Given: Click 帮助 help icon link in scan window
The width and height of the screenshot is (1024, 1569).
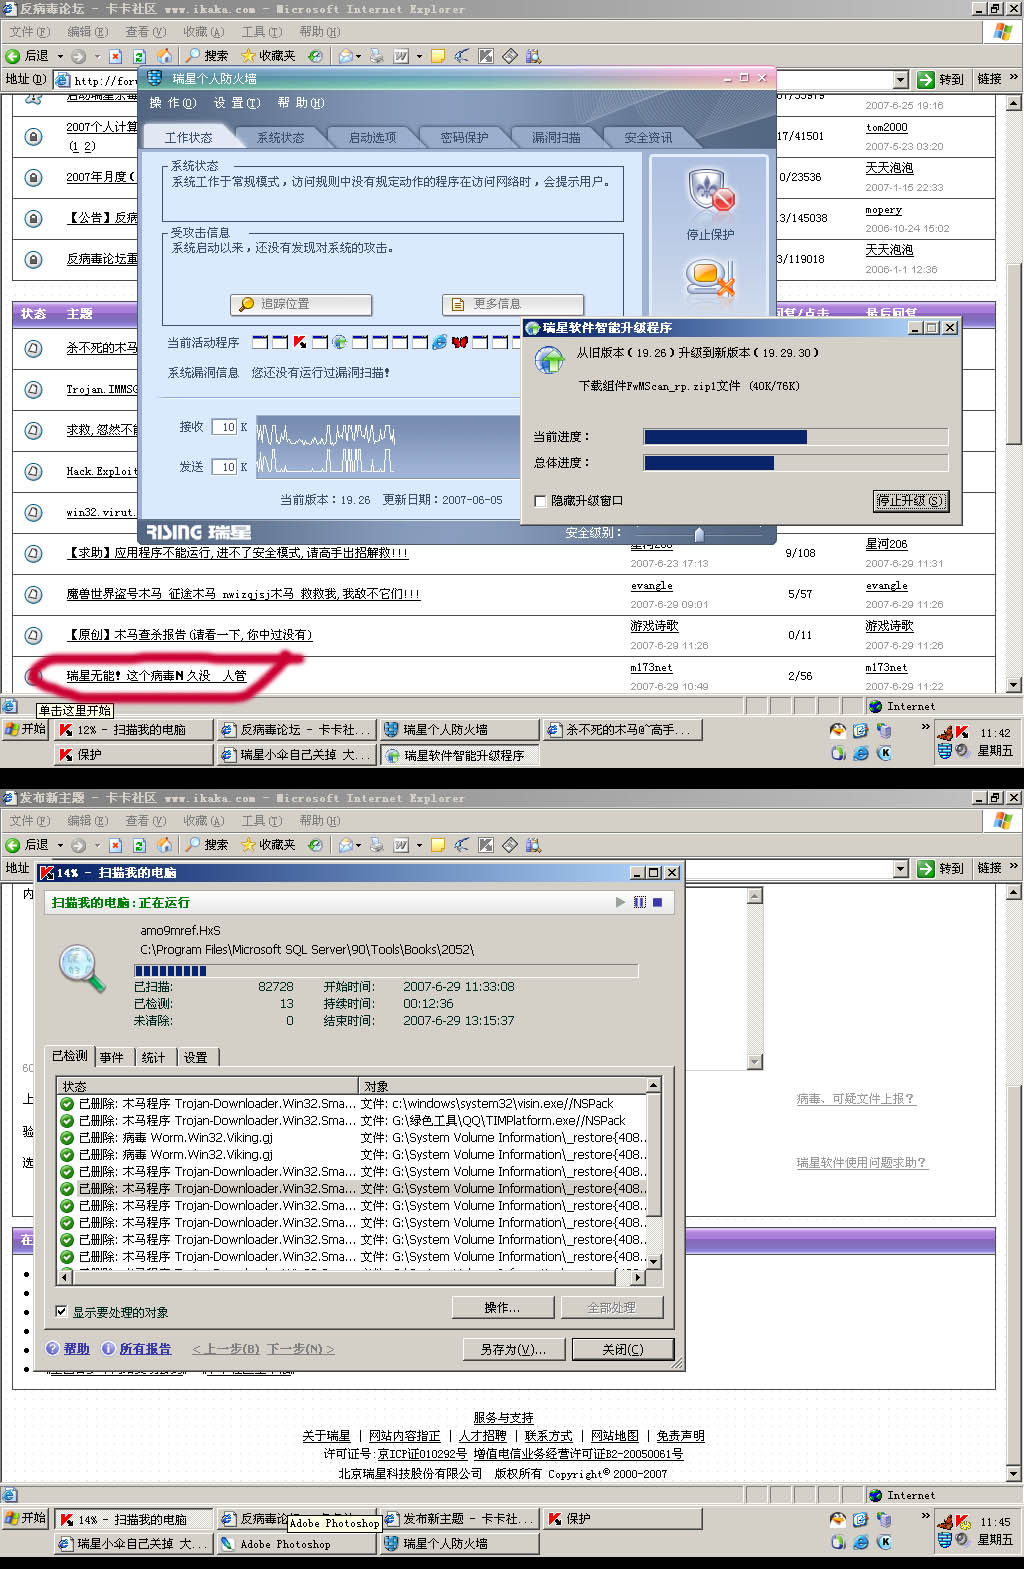Looking at the screenshot, I should 68,1348.
